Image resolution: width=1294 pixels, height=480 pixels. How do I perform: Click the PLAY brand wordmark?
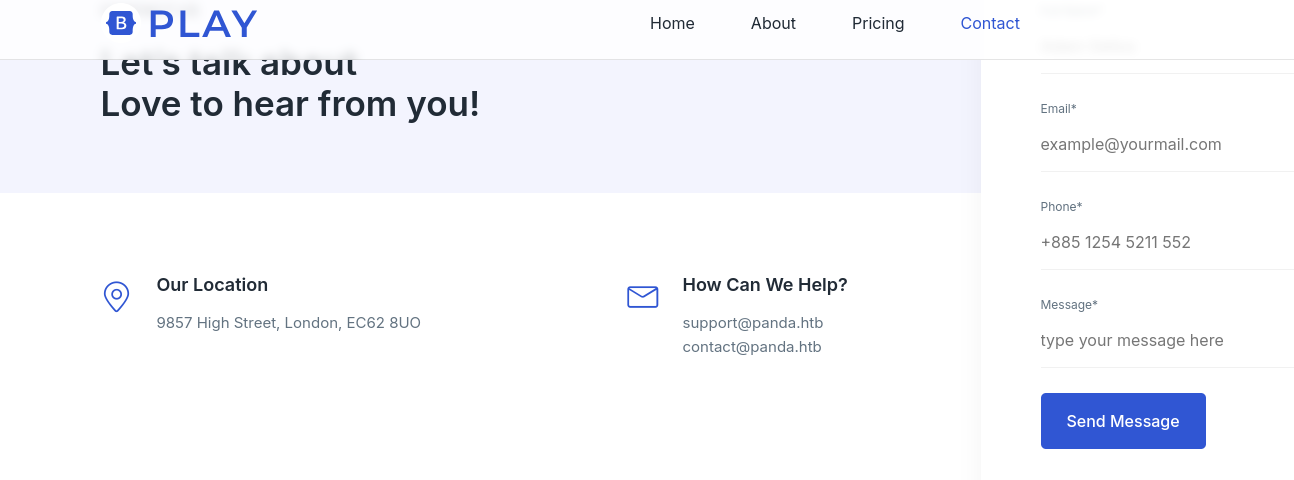(203, 24)
